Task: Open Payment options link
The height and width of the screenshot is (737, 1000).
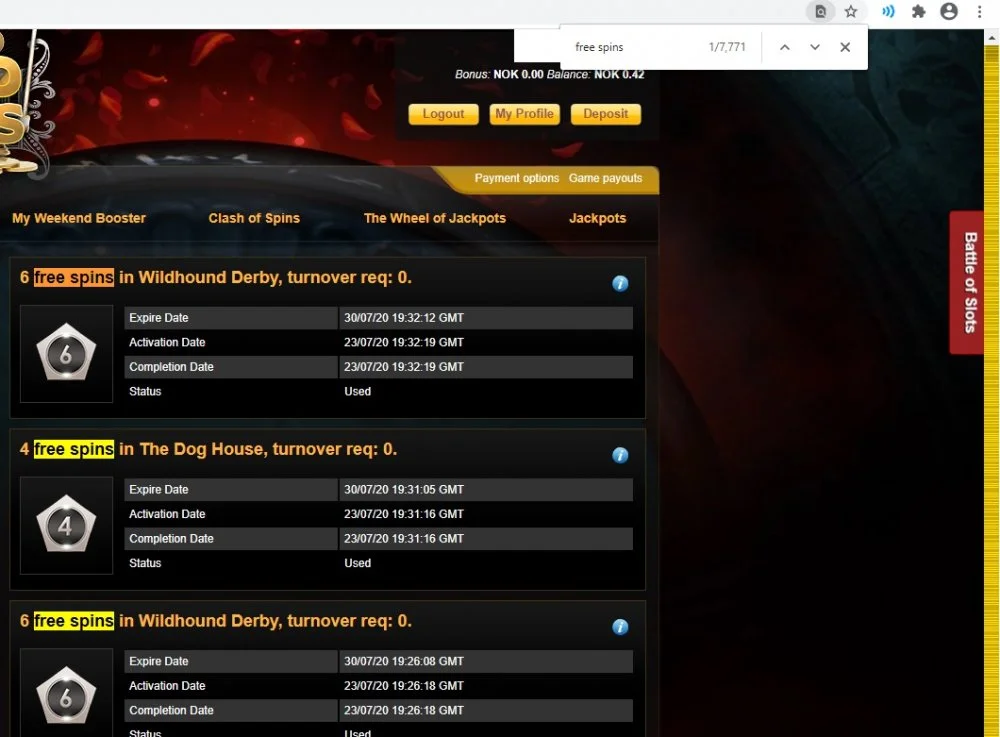Action: pyautogui.click(x=517, y=179)
